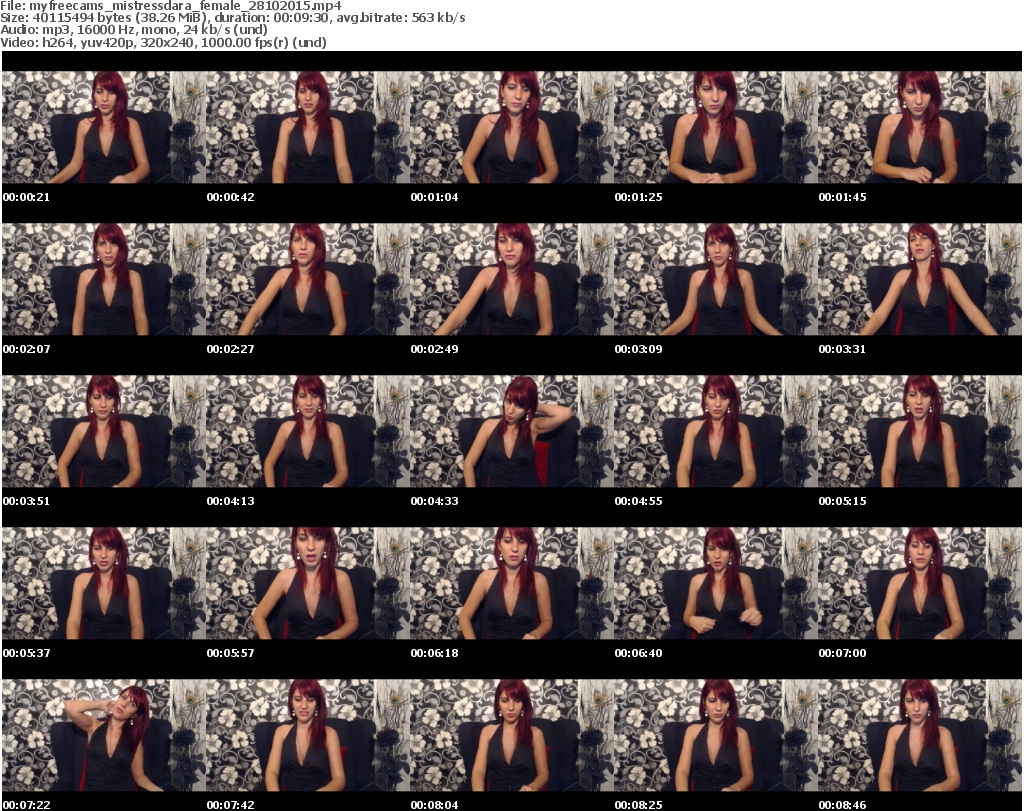Viewport: 1024px width, 811px height.
Task: Select the thumbnail frame at 00:00:42
Action: (x=308, y=127)
